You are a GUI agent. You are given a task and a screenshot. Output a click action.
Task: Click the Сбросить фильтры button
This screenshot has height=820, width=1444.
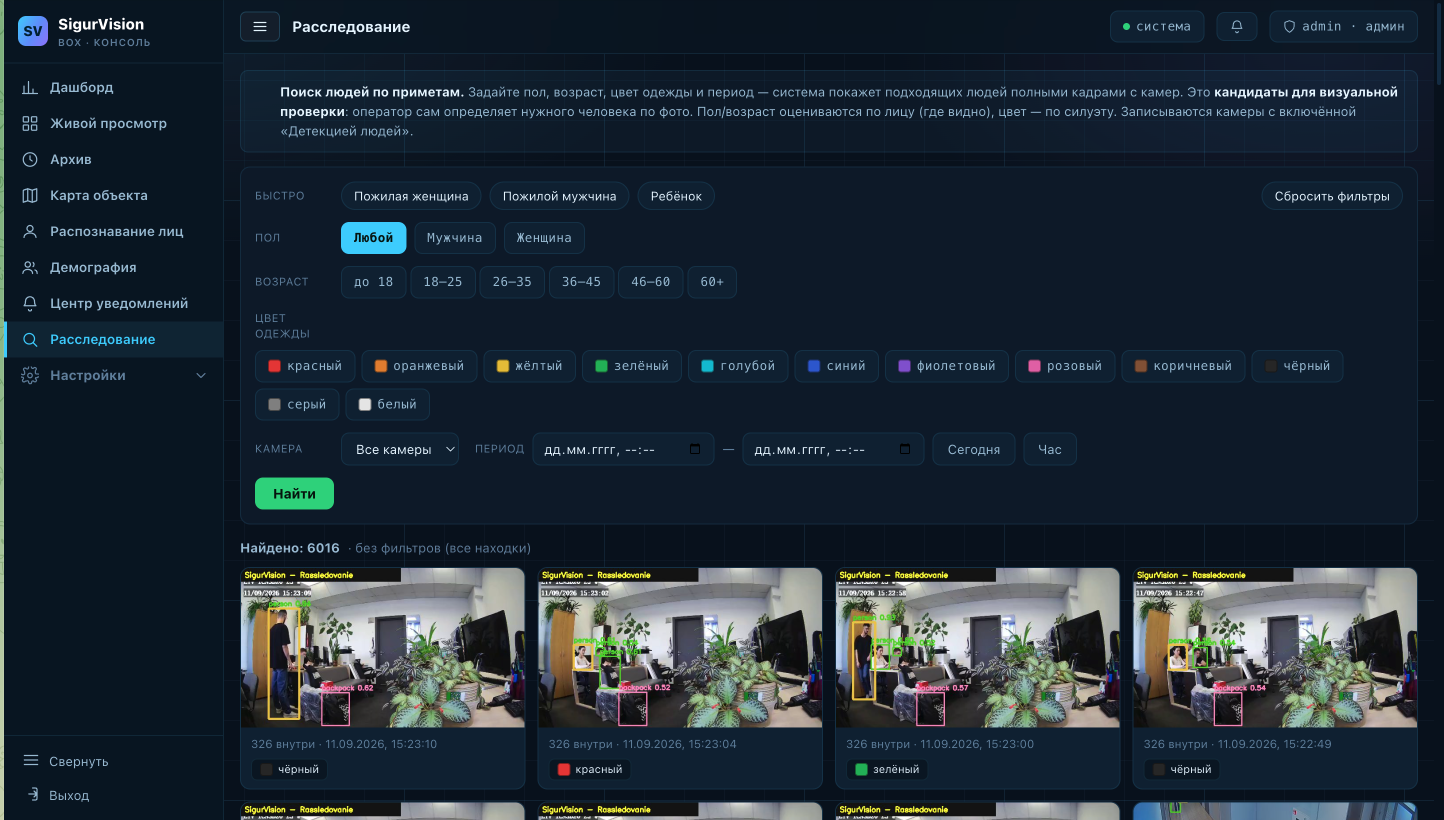pos(1332,196)
